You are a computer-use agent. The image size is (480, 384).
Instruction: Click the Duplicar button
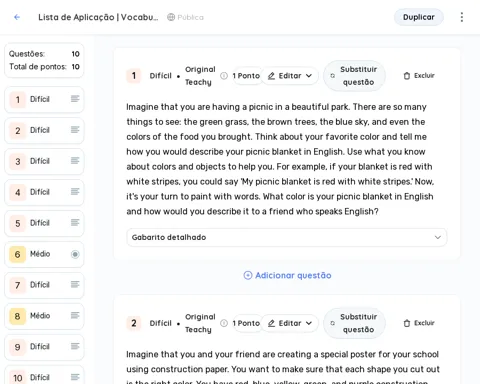tap(419, 17)
